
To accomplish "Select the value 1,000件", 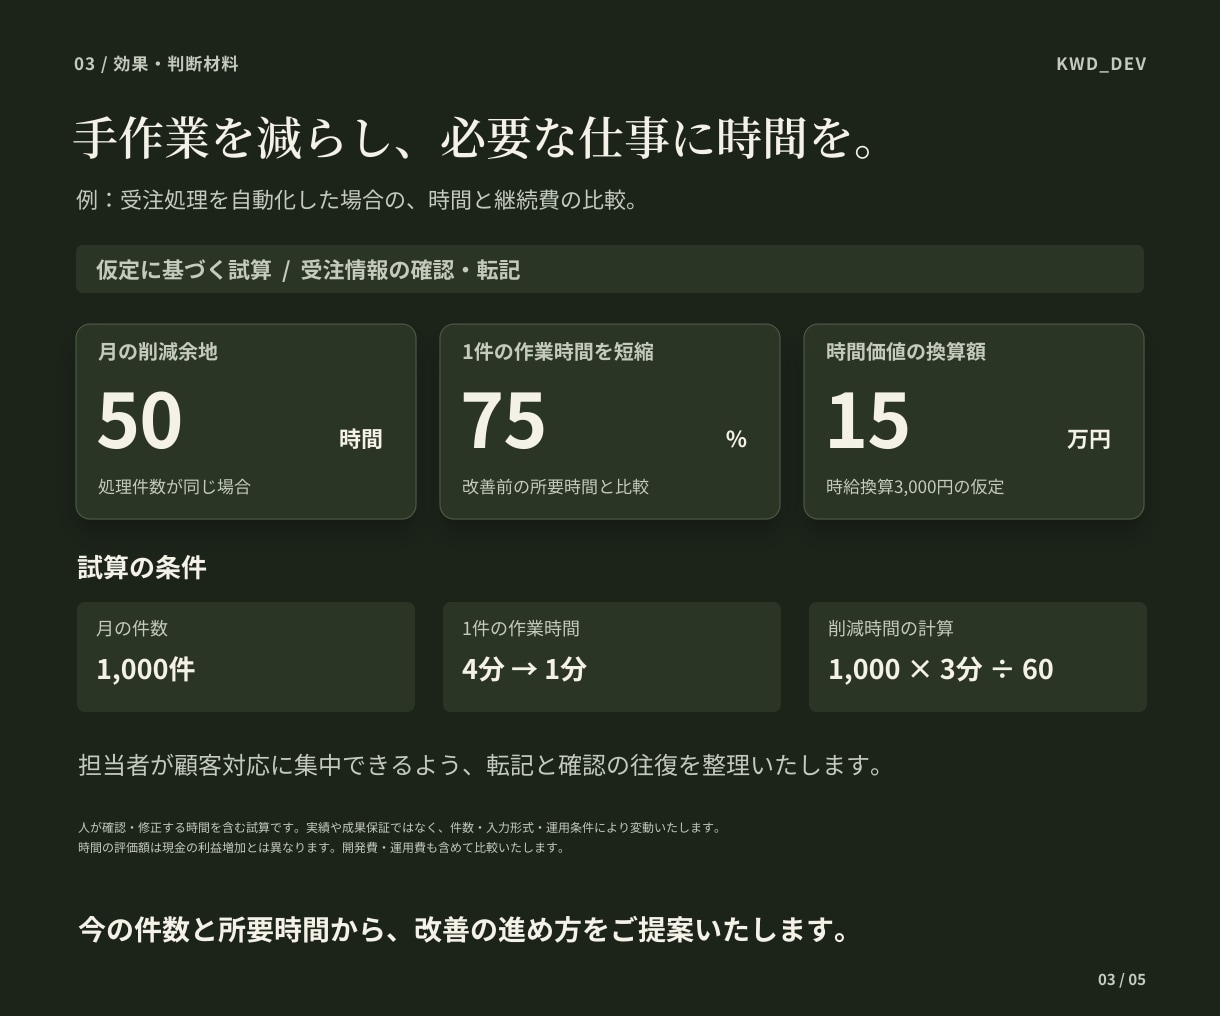I will pos(146,669).
